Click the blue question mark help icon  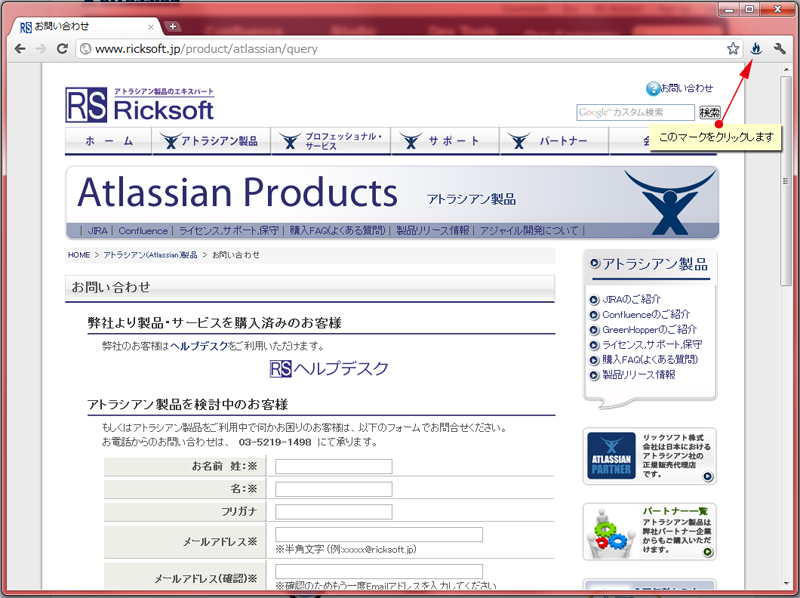tap(653, 89)
